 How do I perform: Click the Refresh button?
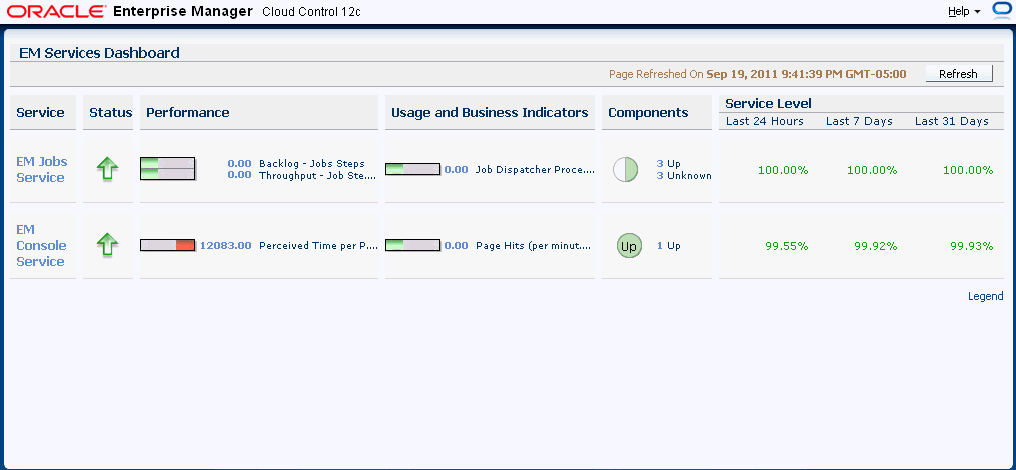tap(958, 74)
